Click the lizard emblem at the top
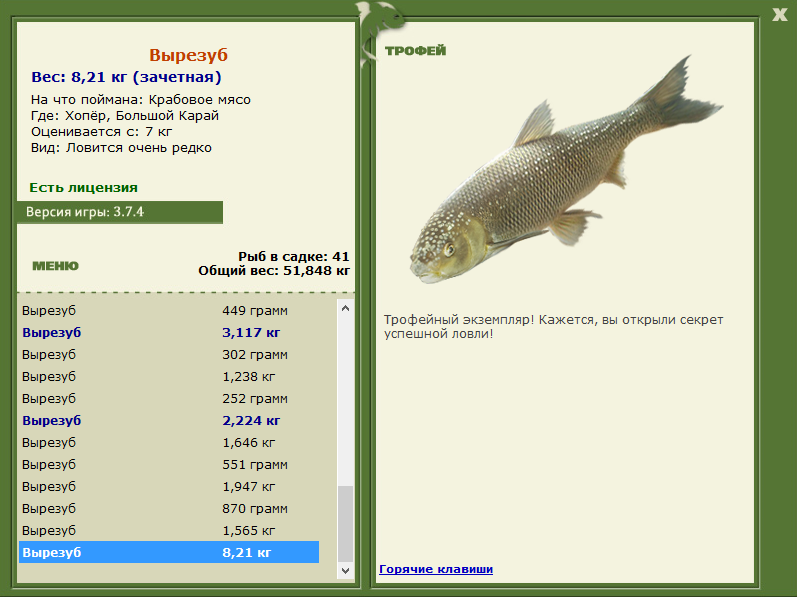This screenshot has height=597, width=797. pyautogui.click(x=377, y=20)
